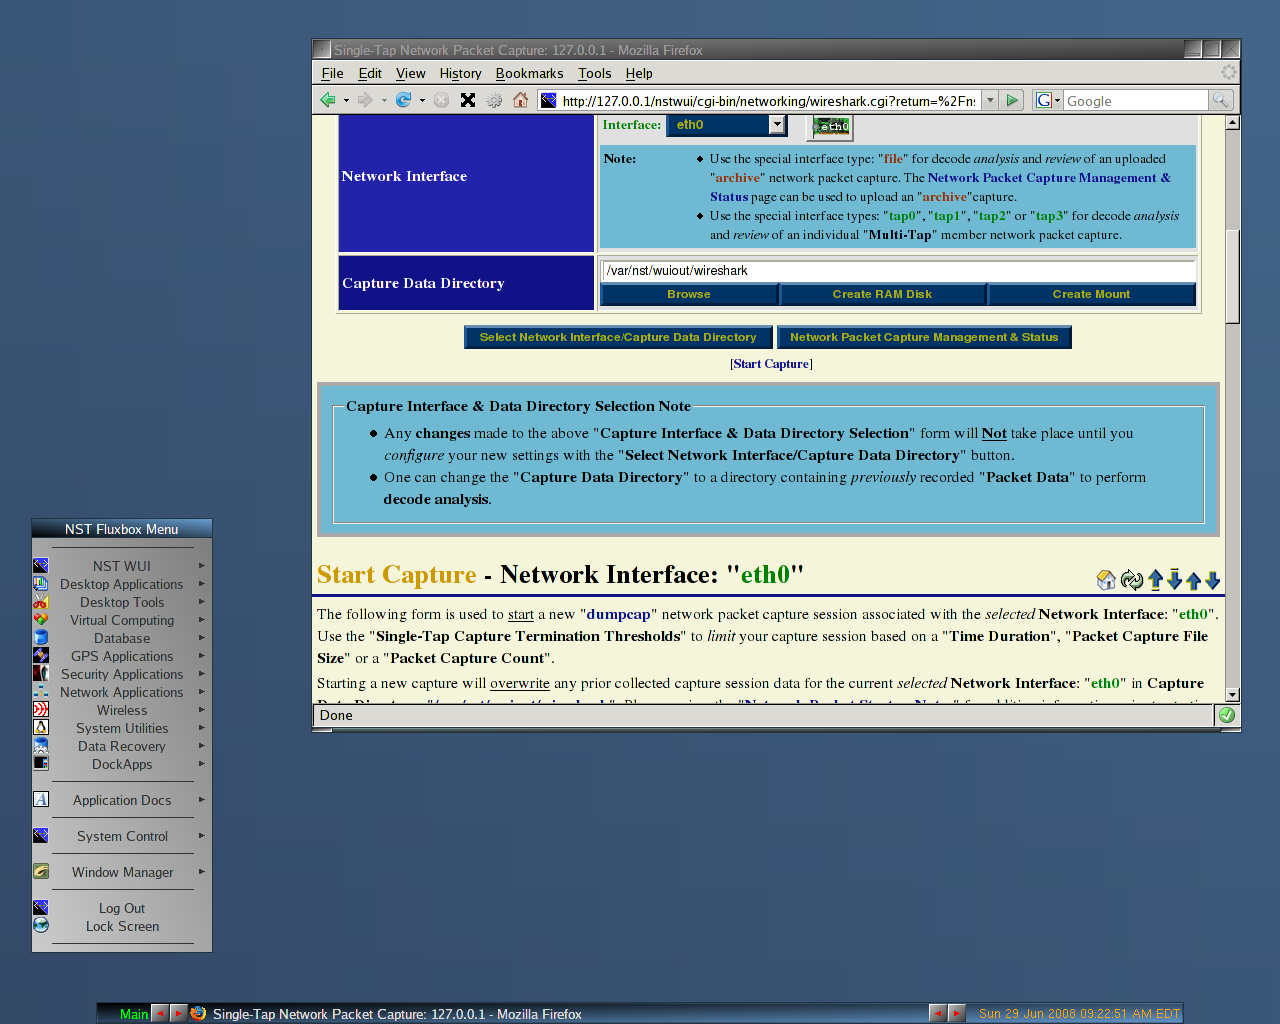Open the Google search engine dropdown
The image size is (1280, 1024).
pyautogui.click(x=1048, y=100)
